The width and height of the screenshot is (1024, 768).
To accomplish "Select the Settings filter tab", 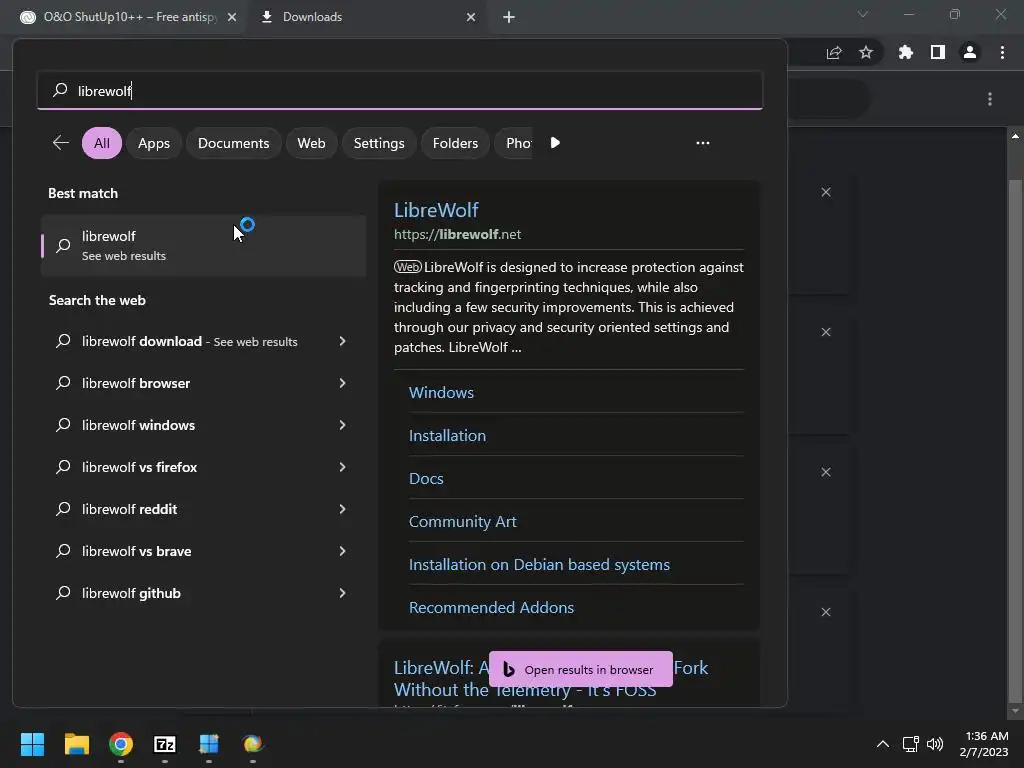I will coord(379,143).
